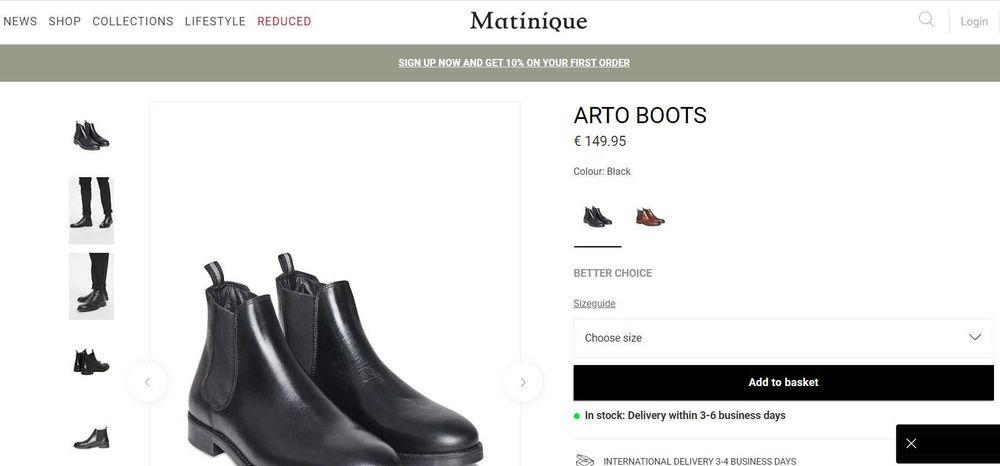Click the sign-up 10% off banner

coord(514,63)
